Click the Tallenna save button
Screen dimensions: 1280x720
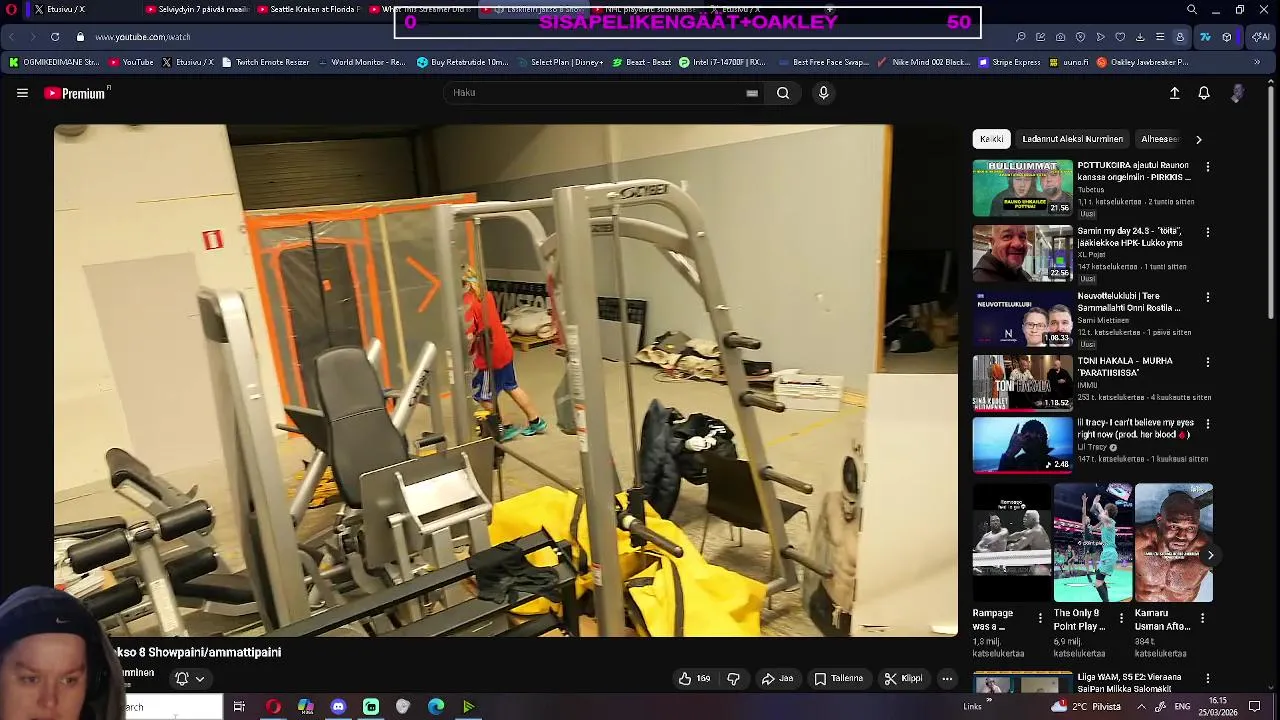838,679
